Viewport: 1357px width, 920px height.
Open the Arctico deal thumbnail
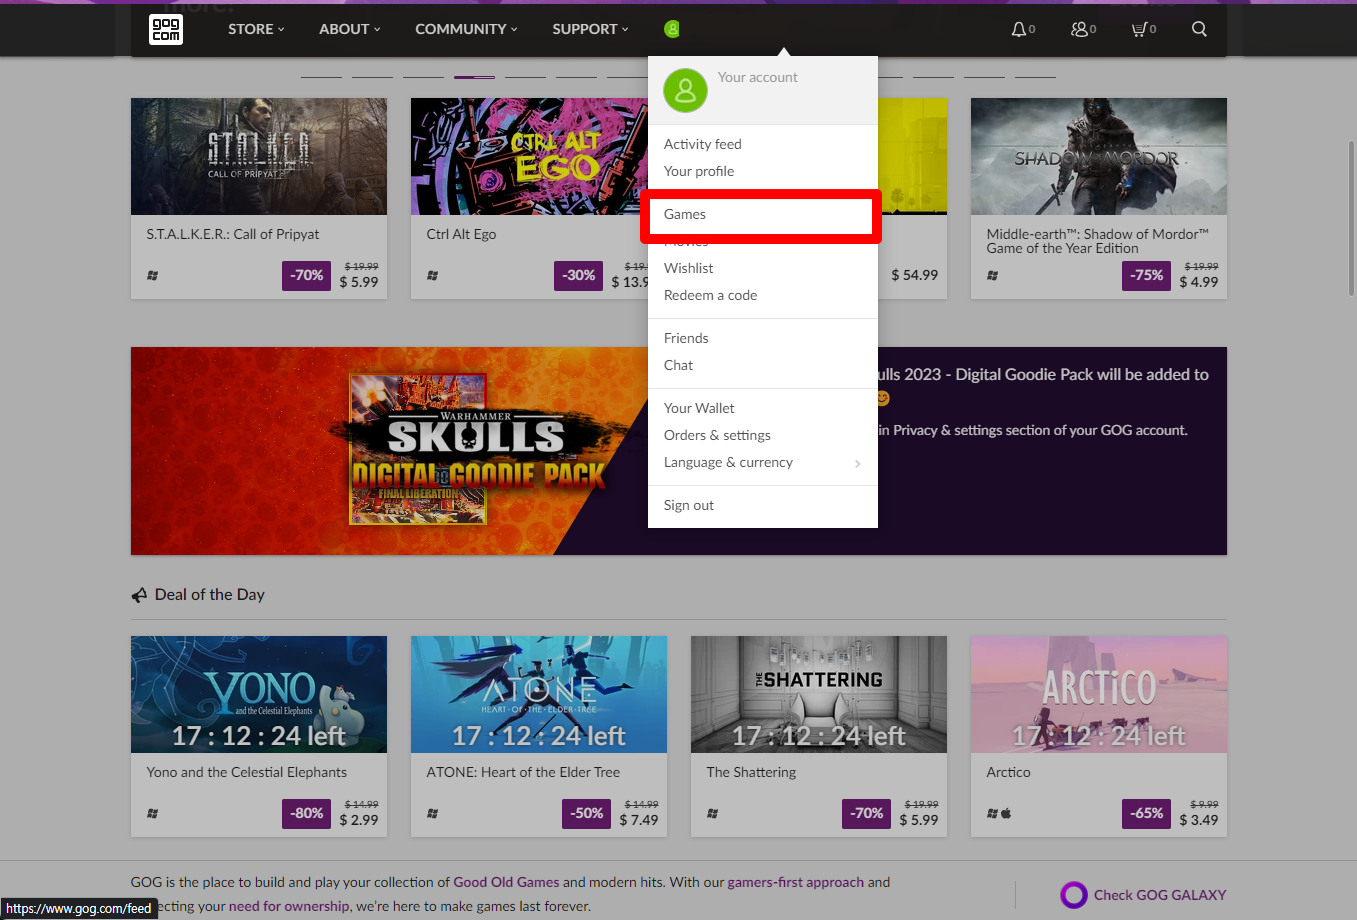coord(1099,694)
